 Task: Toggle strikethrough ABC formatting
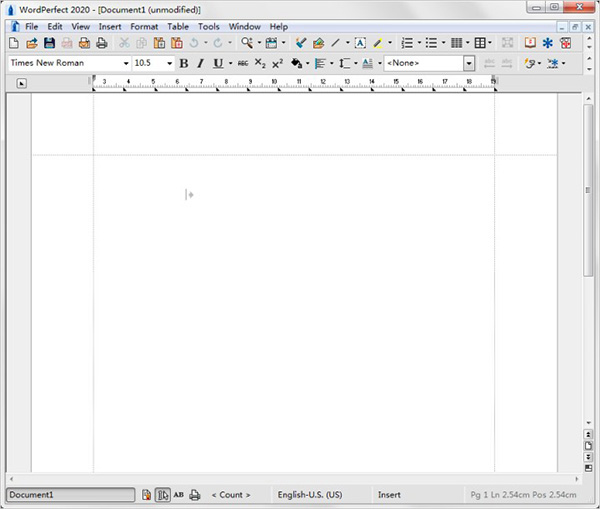243,63
